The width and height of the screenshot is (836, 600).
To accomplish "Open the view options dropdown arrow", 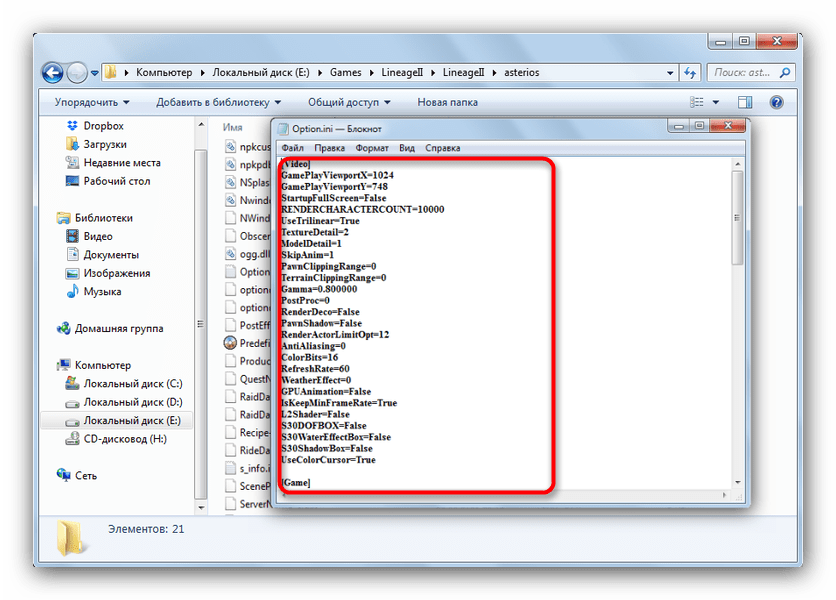I will click(716, 102).
